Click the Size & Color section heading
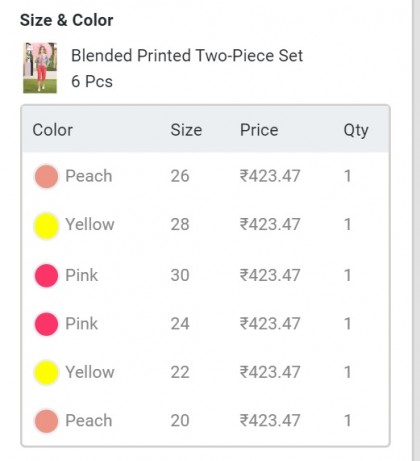The width and height of the screenshot is (420, 461). point(67,20)
